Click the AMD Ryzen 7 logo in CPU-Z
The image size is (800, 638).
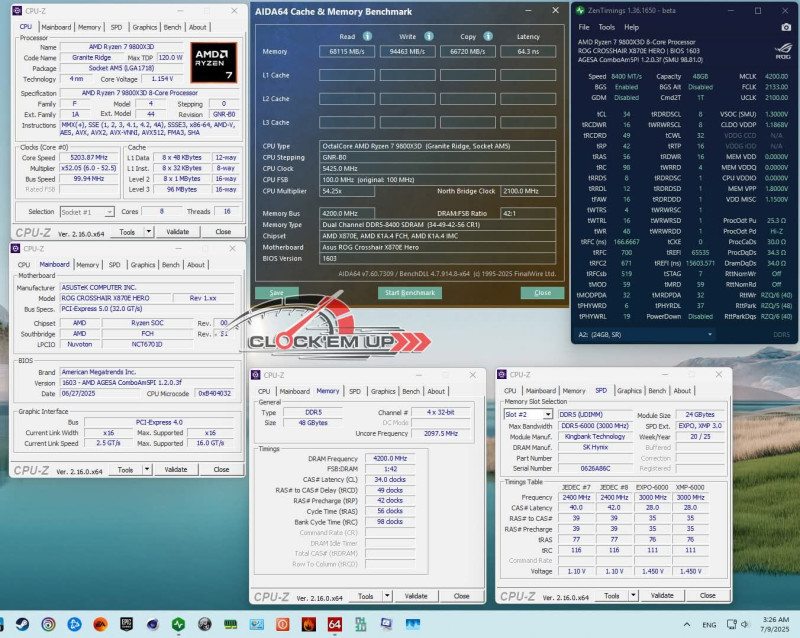pyautogui.click(x=214, y=62)
